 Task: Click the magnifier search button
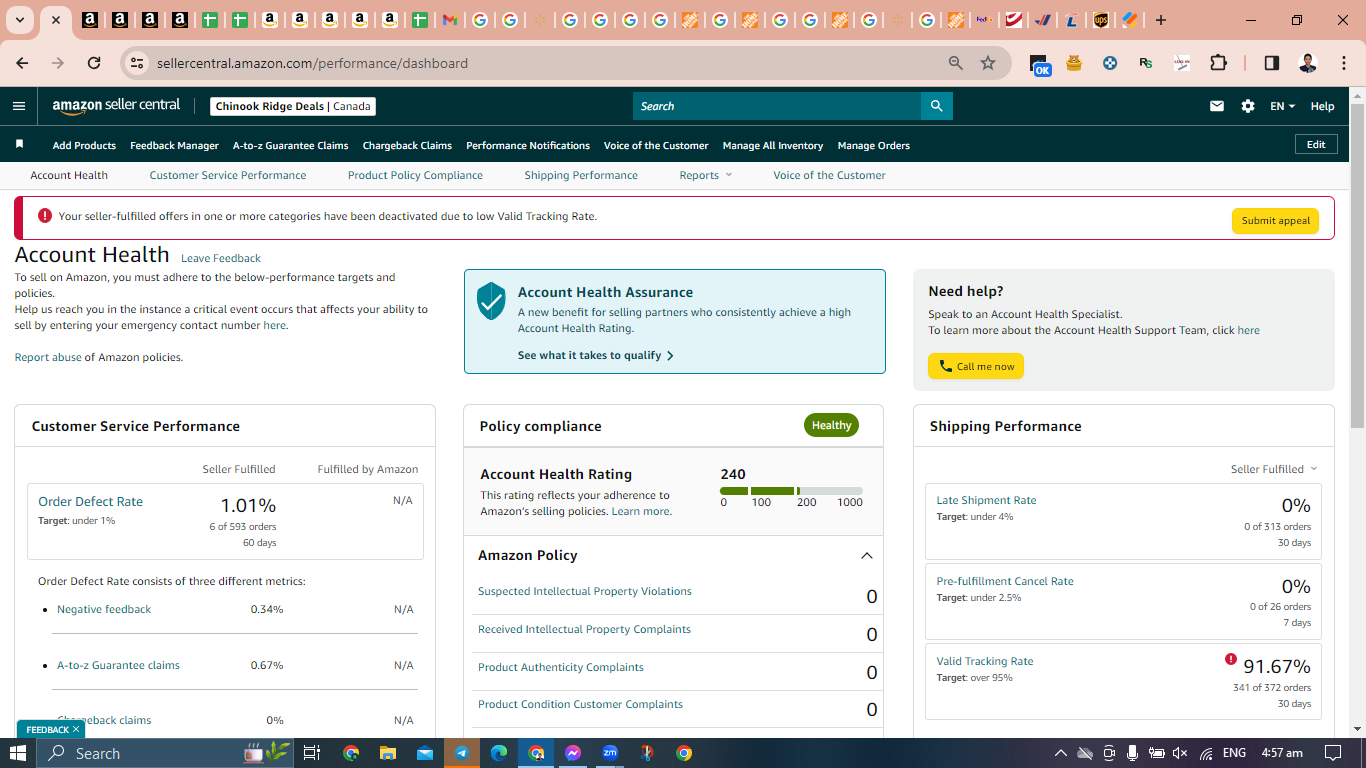(936, 106)
